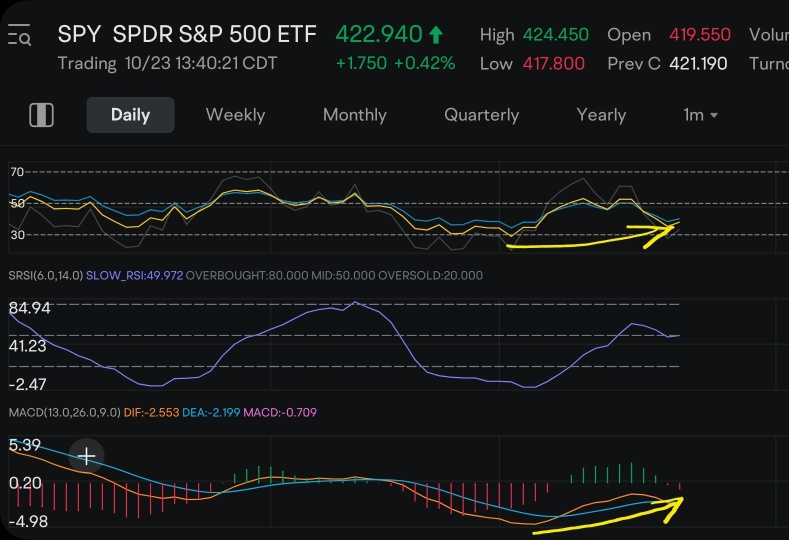Click the Open value 419.550

coord(699,35)
